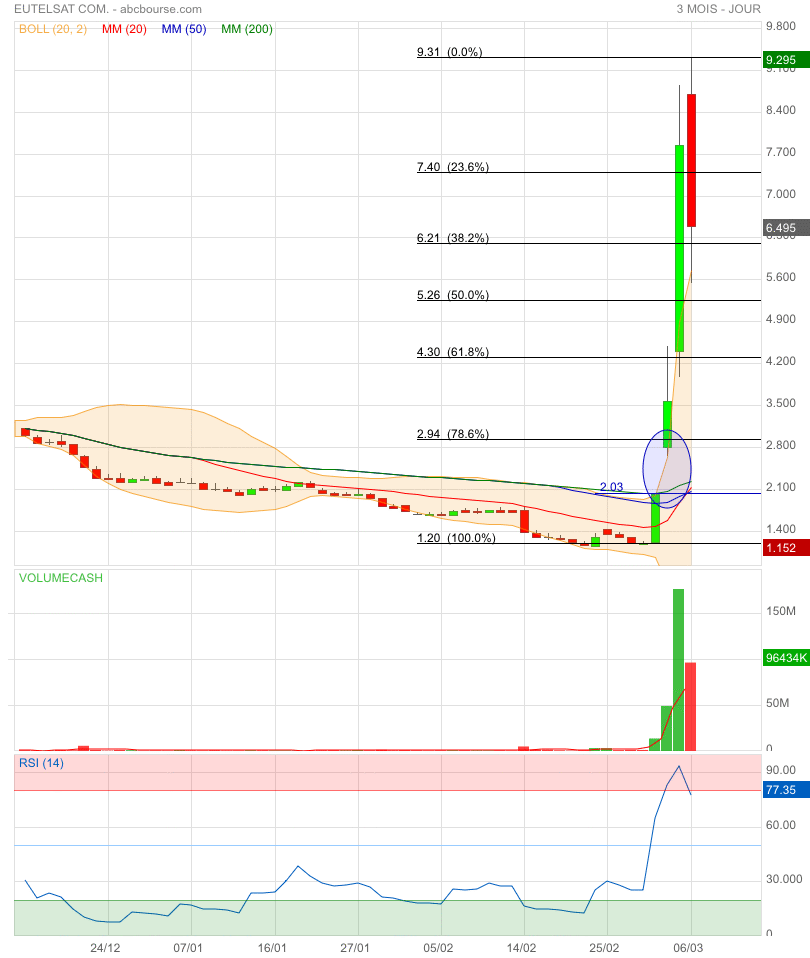Screen dimensions: 810x958
Task: Click the 06/03 date label
Action: [x=688, y=948]
